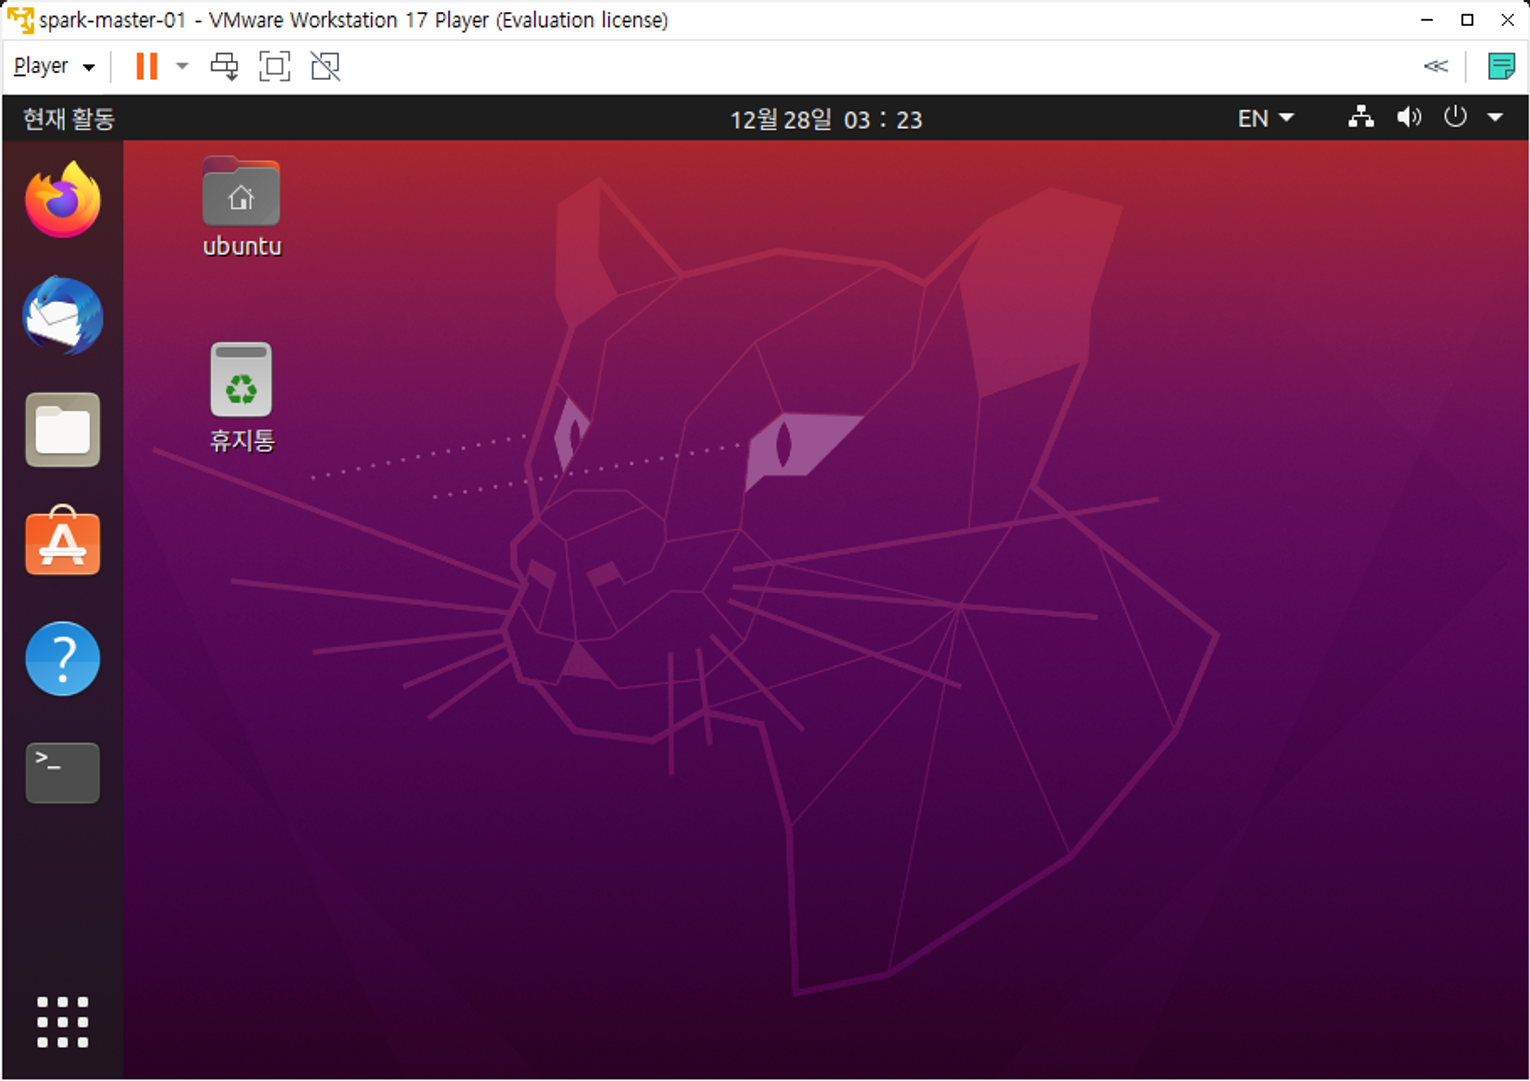Open the clock calendar 12월 28일 03:23
This screenshot has width=1530, height=1081.
click(x=826, y=119)
